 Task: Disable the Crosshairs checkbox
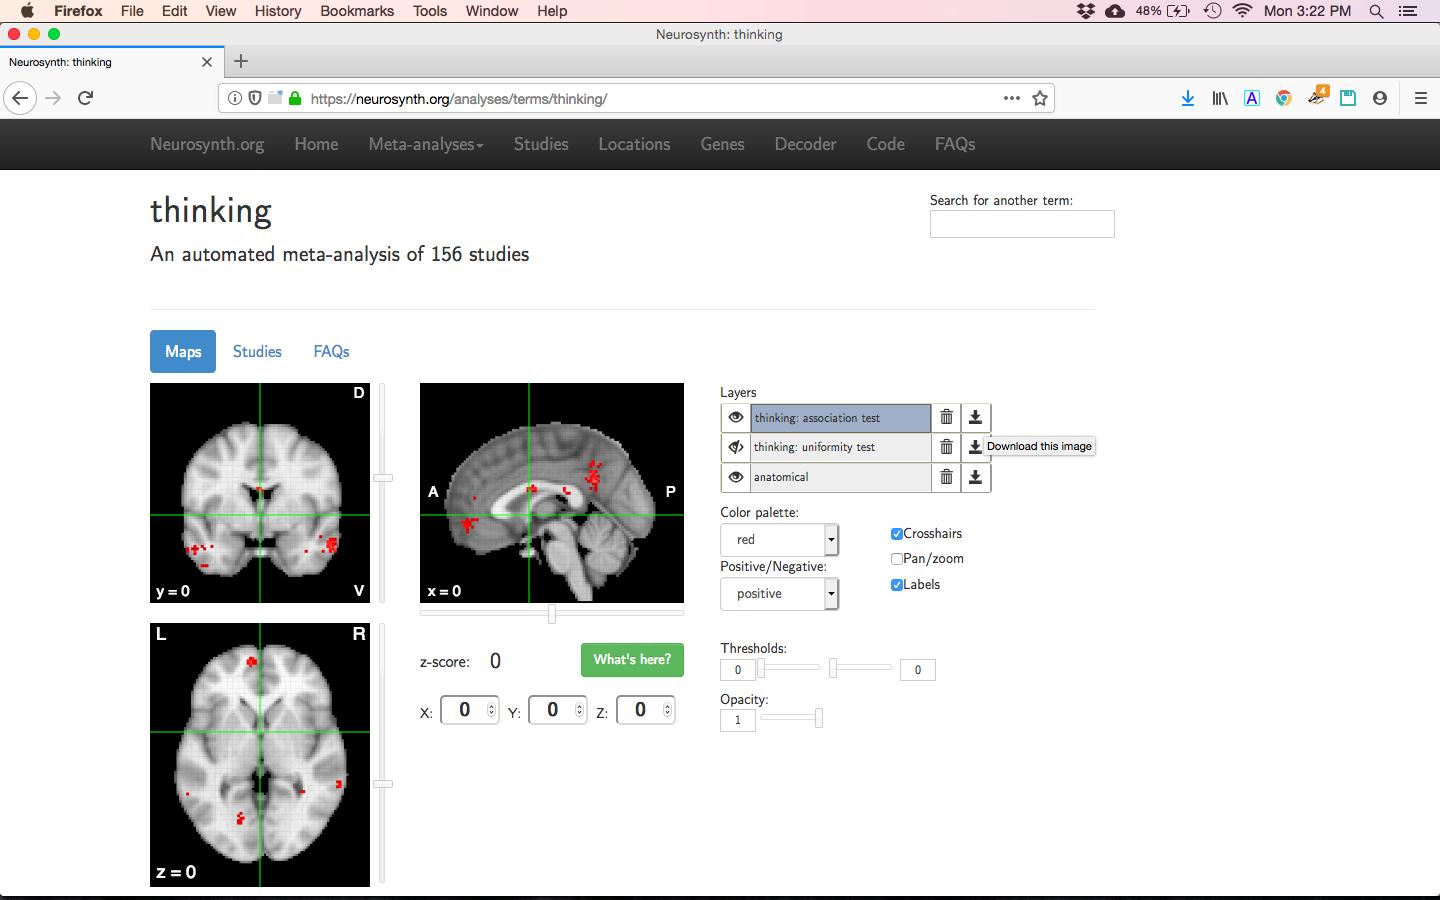(x=897, y=534)
